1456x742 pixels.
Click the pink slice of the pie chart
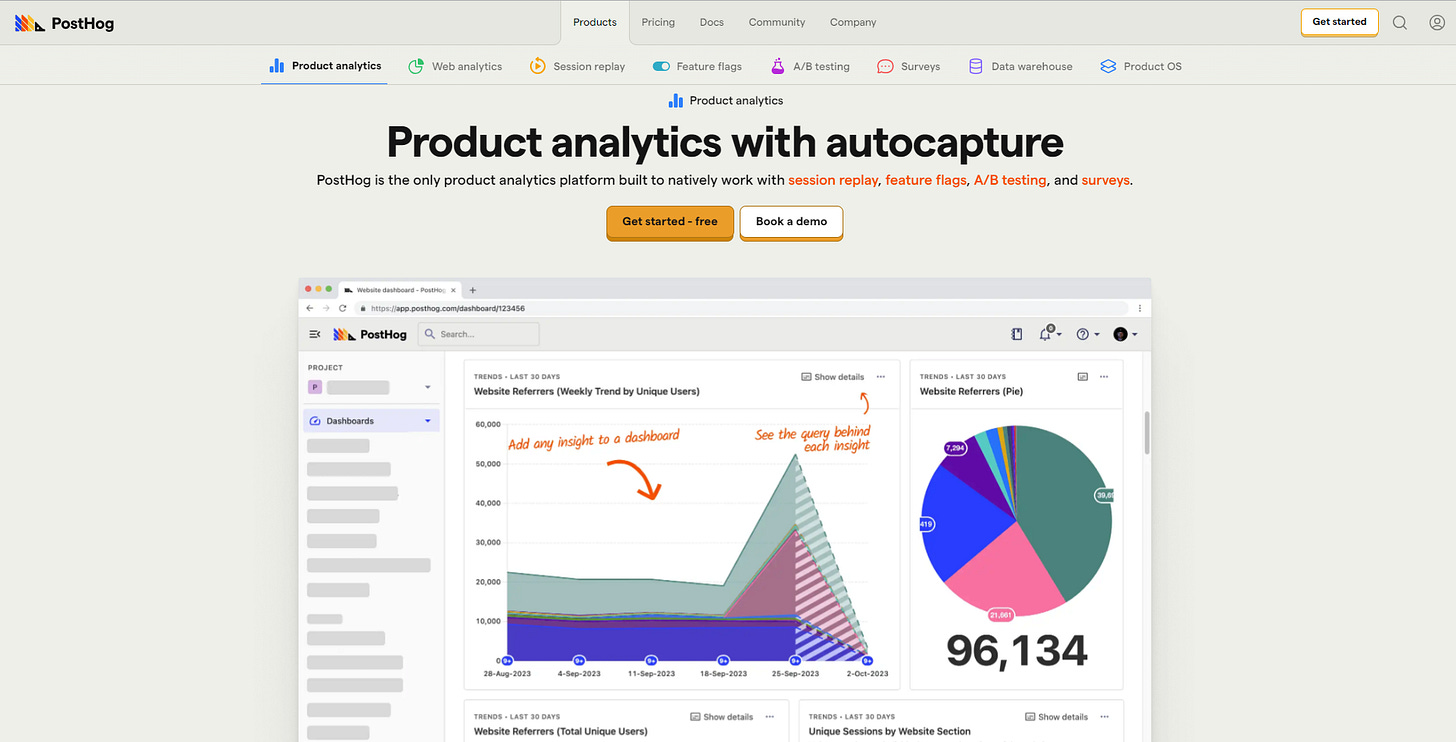(1005, 570)
